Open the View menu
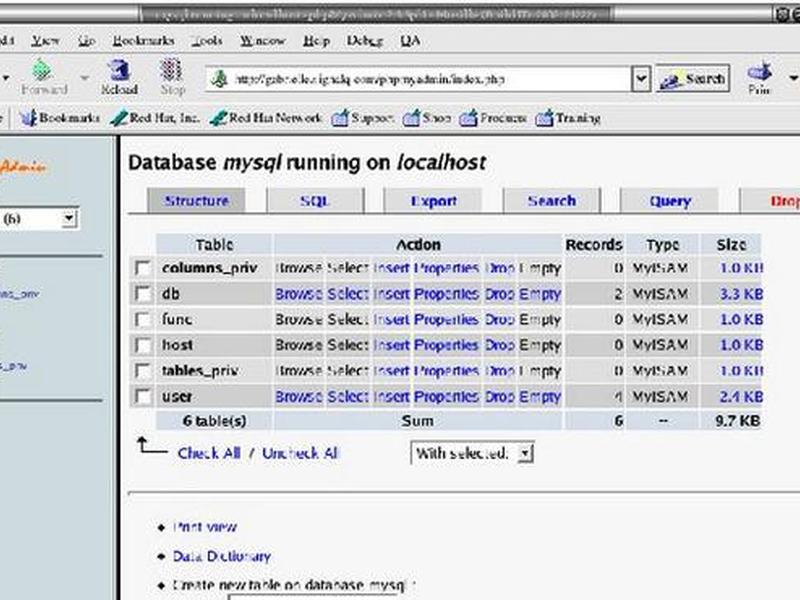 pos(45,40)
